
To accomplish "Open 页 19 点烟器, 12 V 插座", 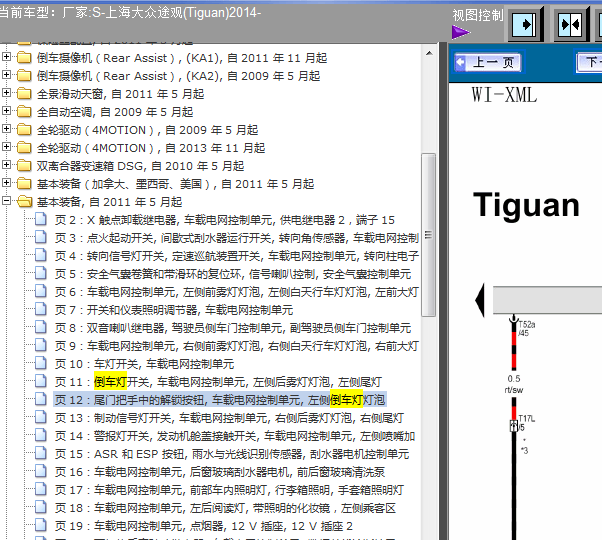I will (x=204, y=527).
